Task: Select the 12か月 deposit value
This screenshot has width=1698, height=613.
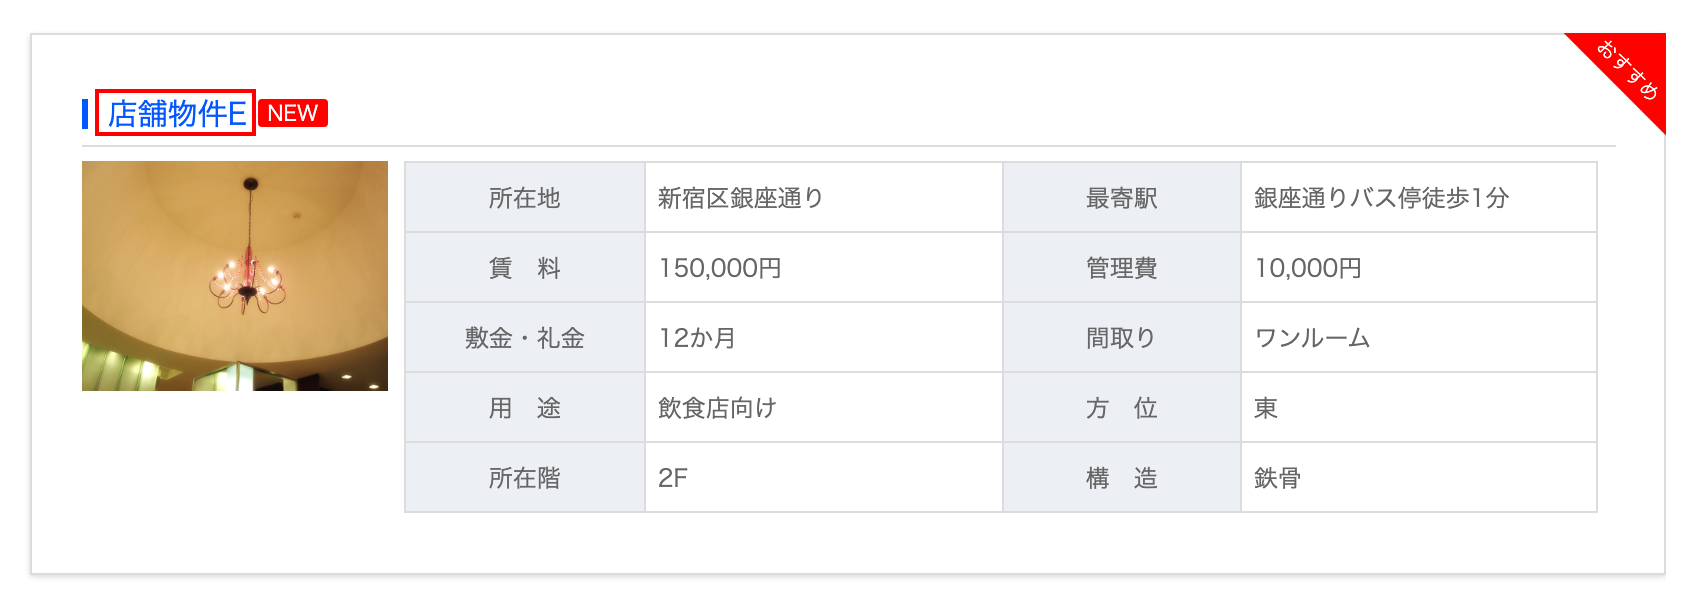Action: 697,338
